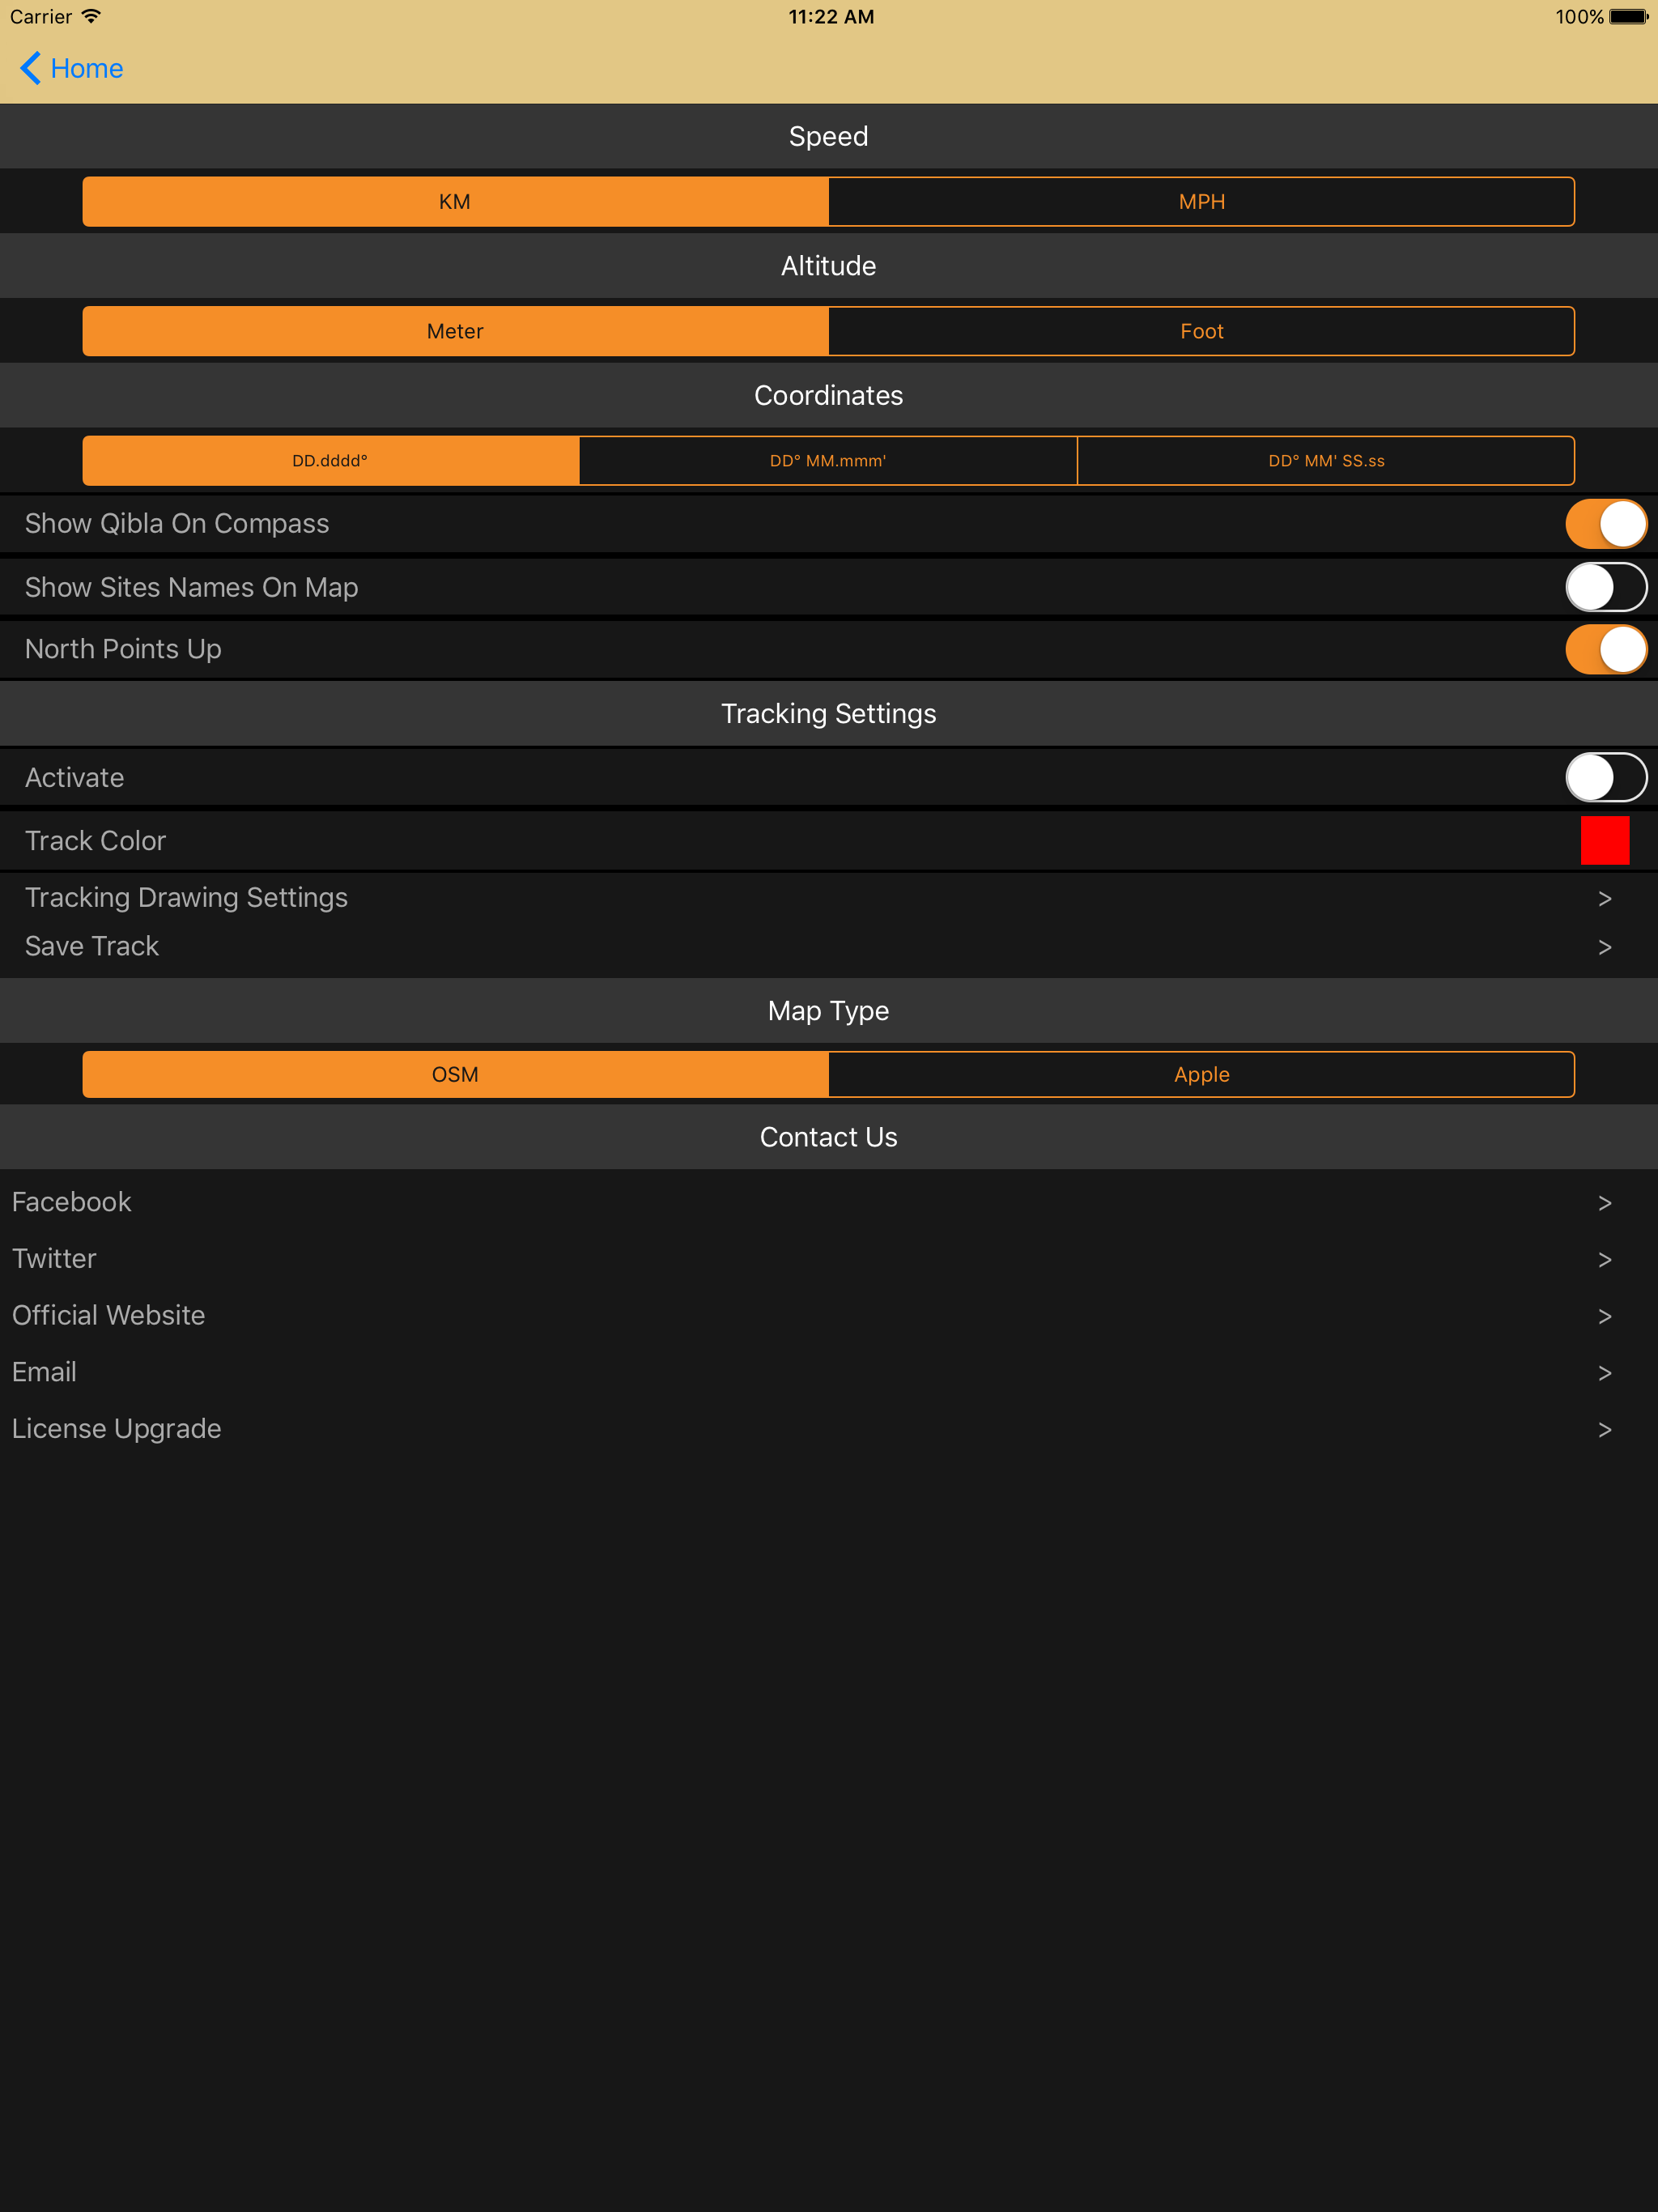Open Twitter contact link

pyautogui.click(x=829, y=1258)
